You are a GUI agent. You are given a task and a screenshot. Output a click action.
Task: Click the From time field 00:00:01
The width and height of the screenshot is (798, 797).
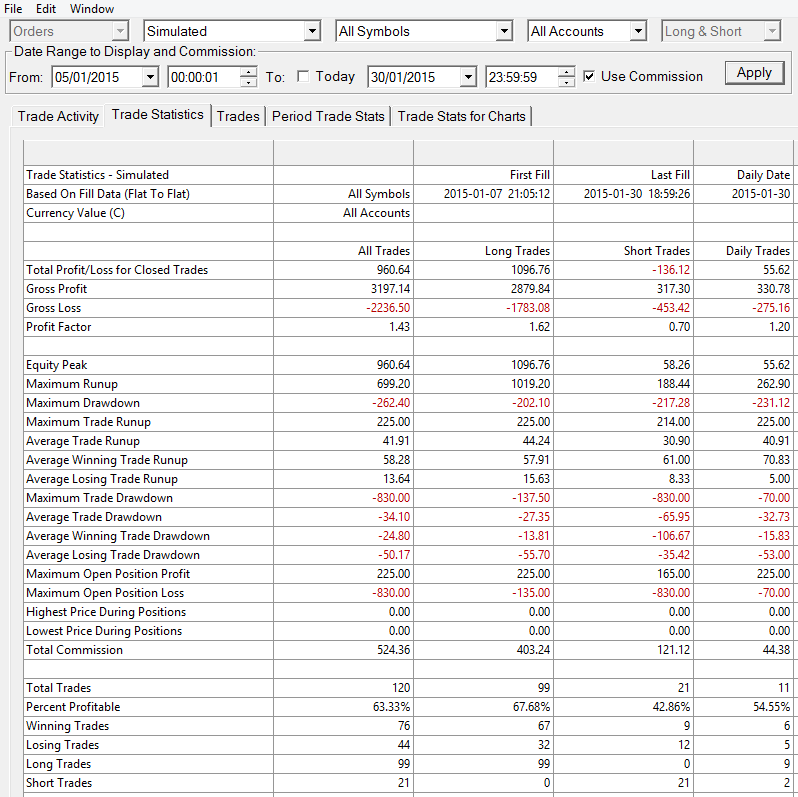click(204, 77)
